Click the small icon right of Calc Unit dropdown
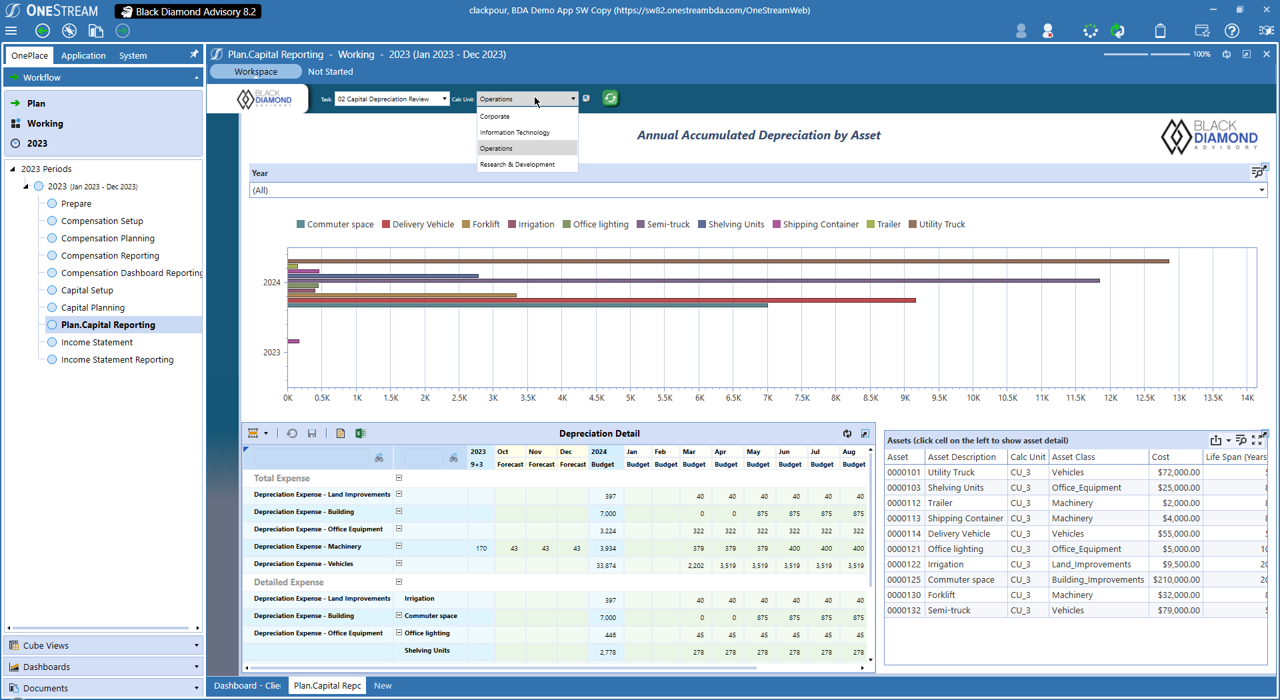The image size is (1280, 700). (x=586, y=99)
